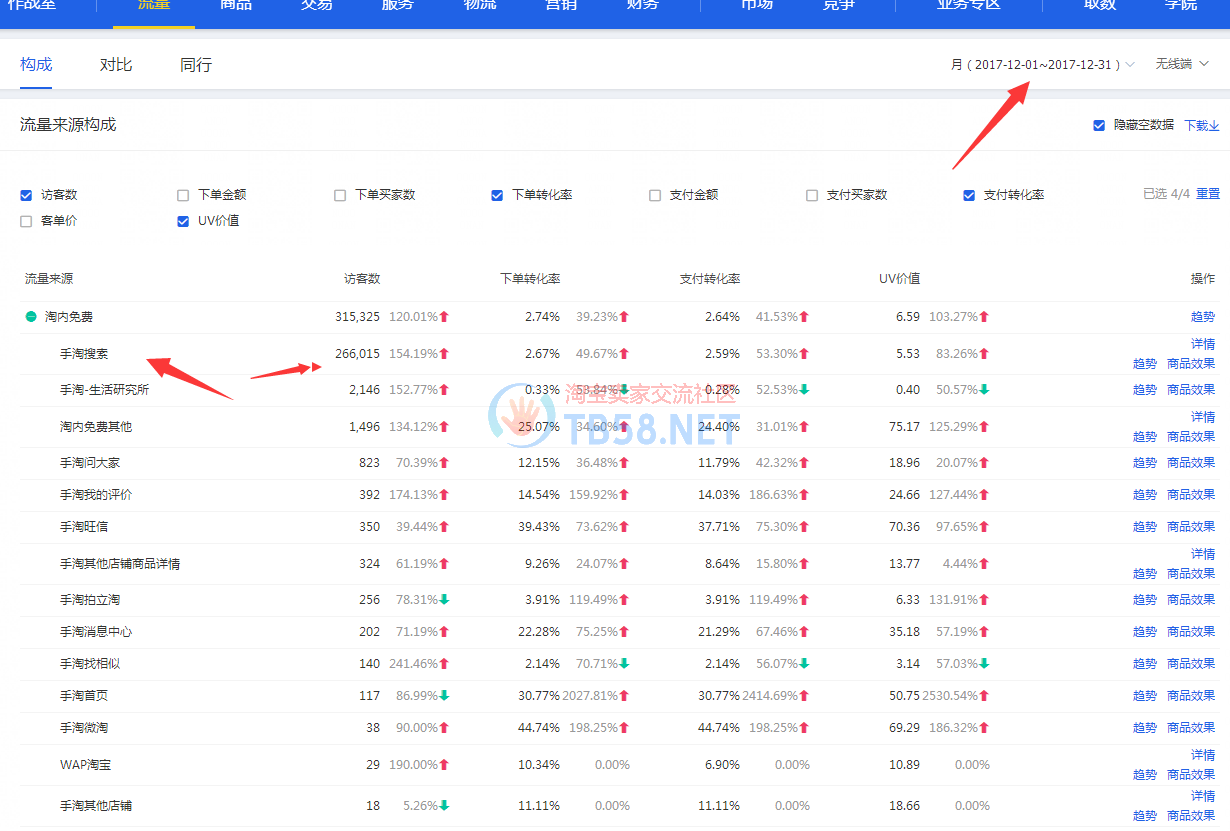Select the 手淘问大家 source name
This screenshot has width=1230, height=831.
click(90, 463)
